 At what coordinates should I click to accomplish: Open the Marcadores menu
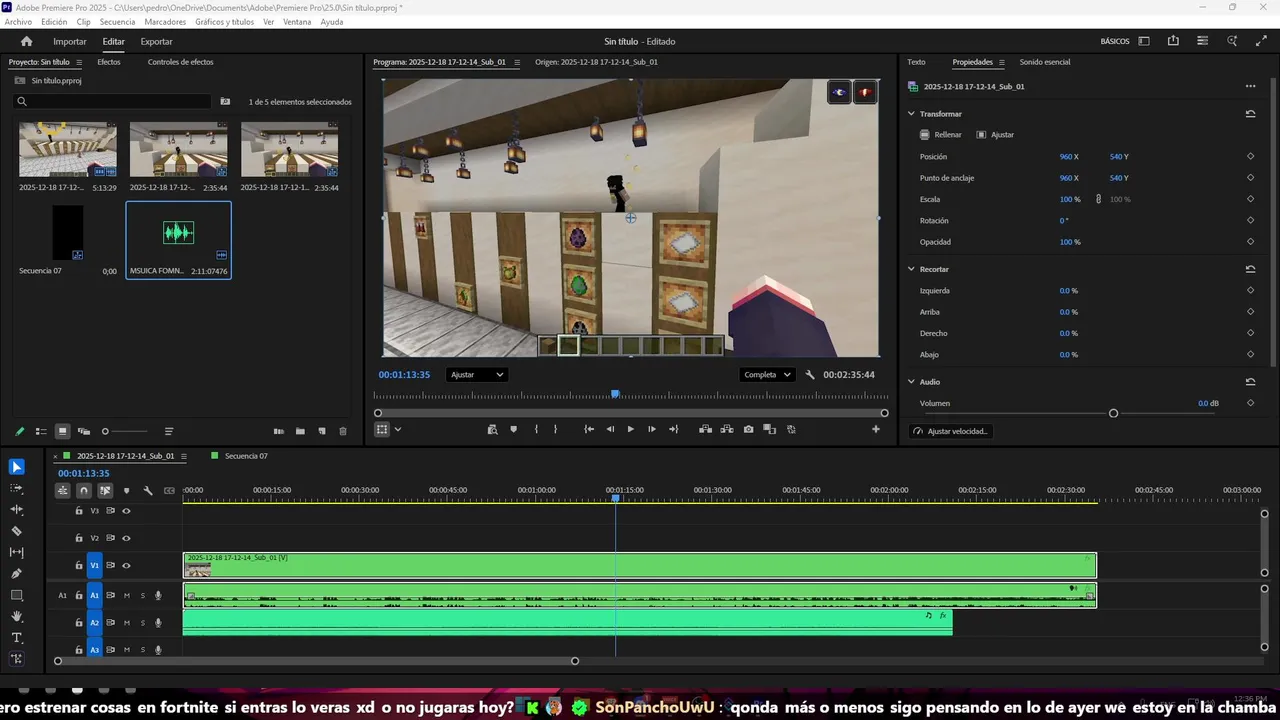pyautogui.click(x=165, y=21)
